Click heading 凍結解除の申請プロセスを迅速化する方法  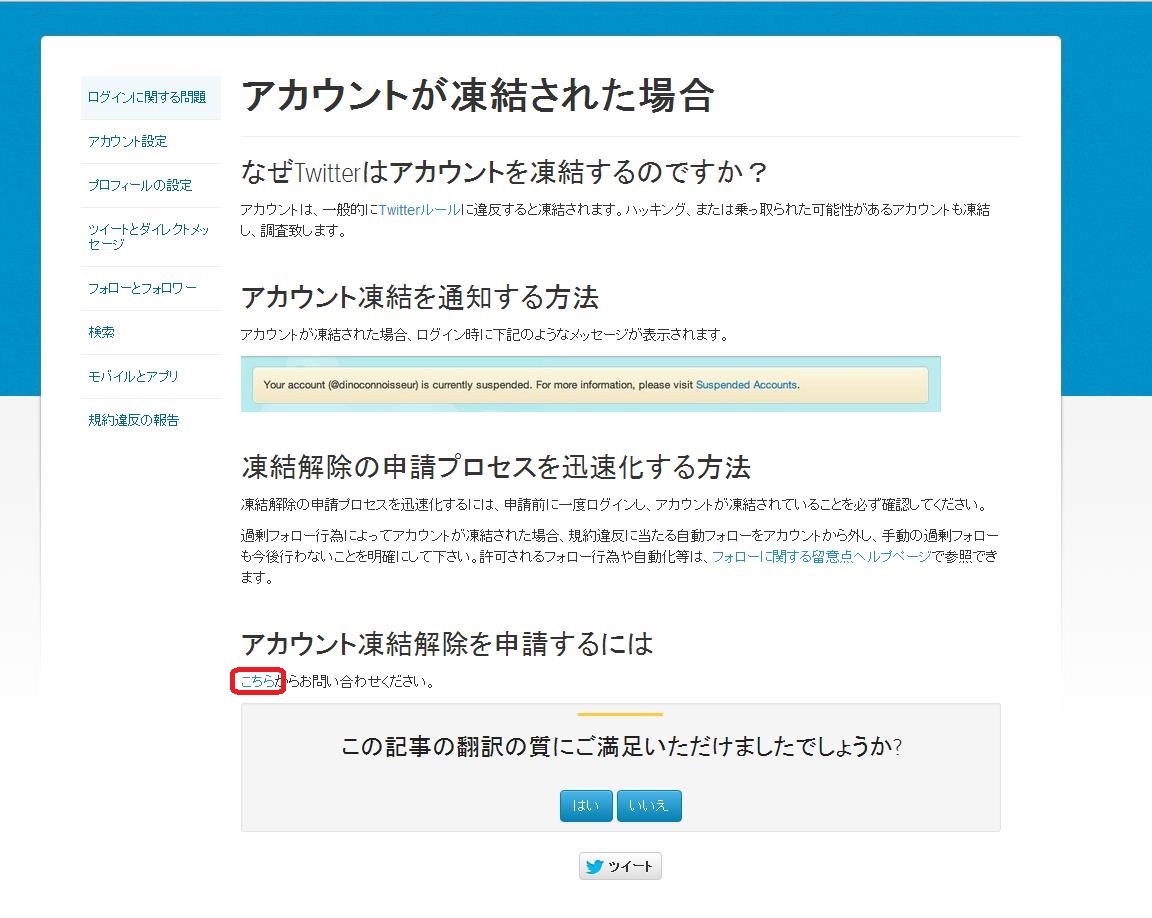click(496, 467)
